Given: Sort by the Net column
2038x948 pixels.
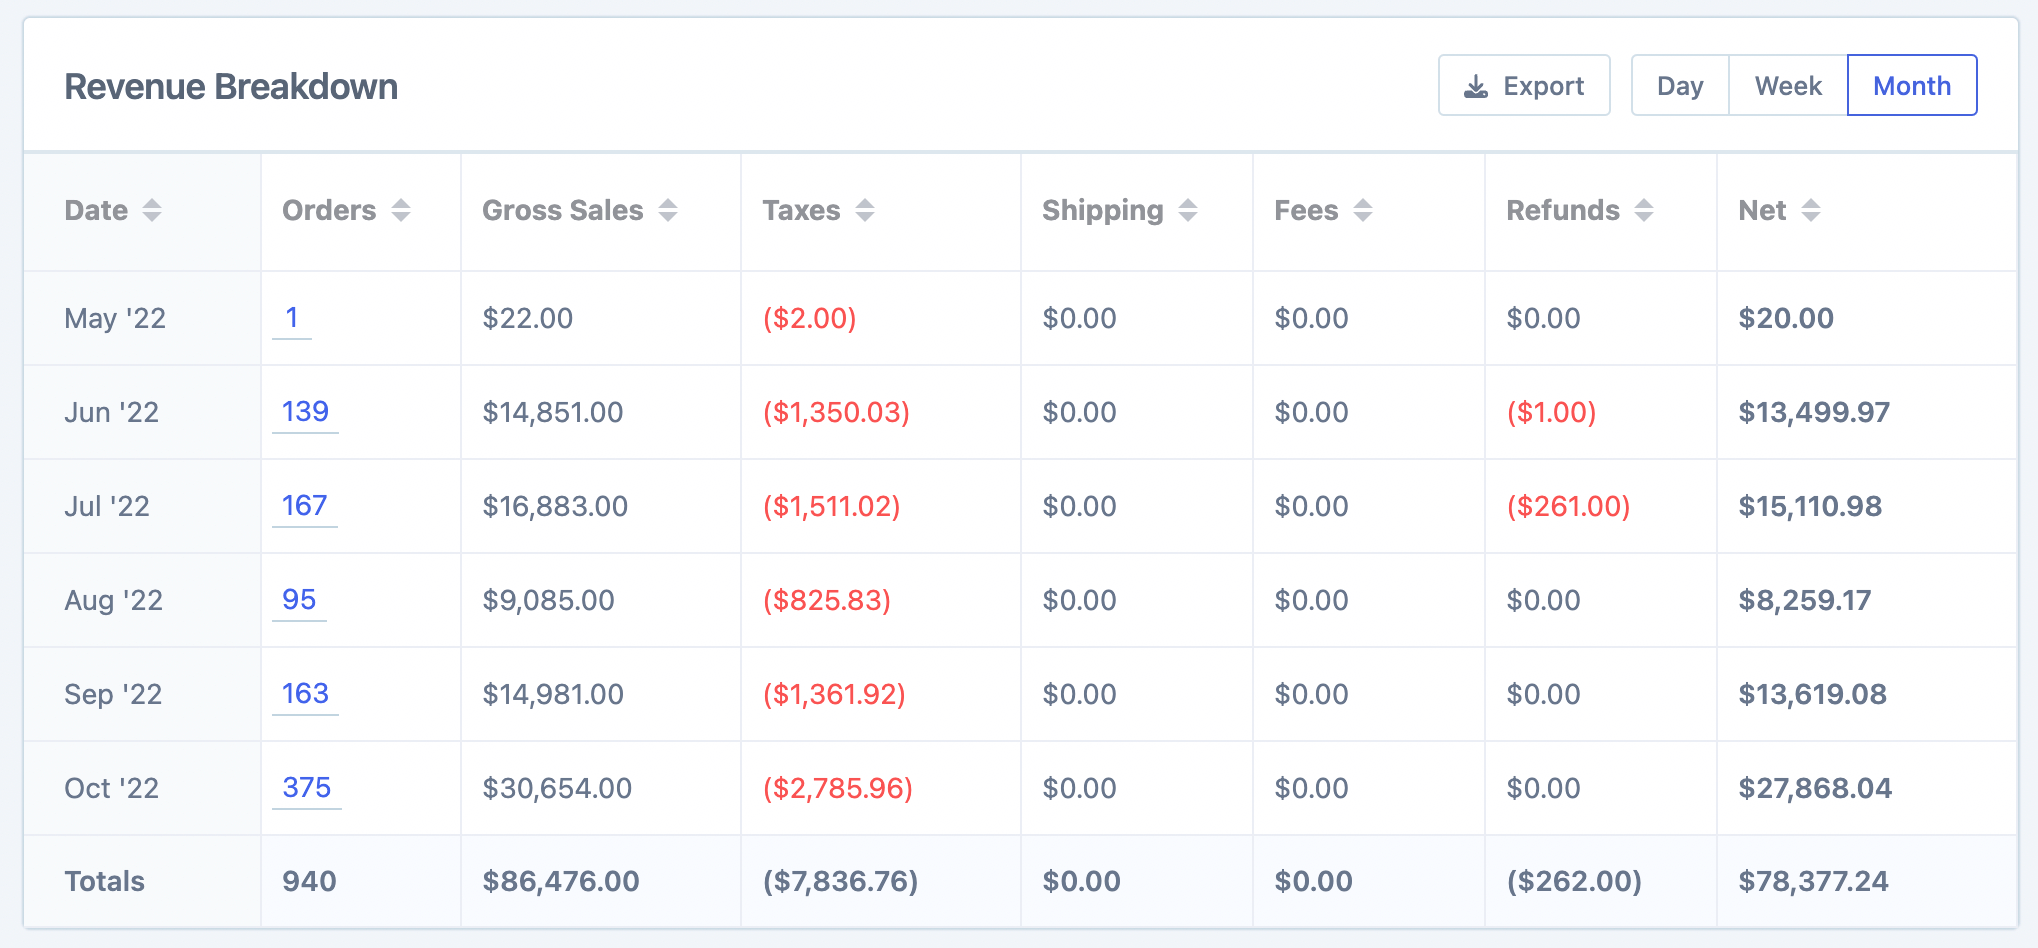Looking at the screenshot, I should coord(1810,211).
